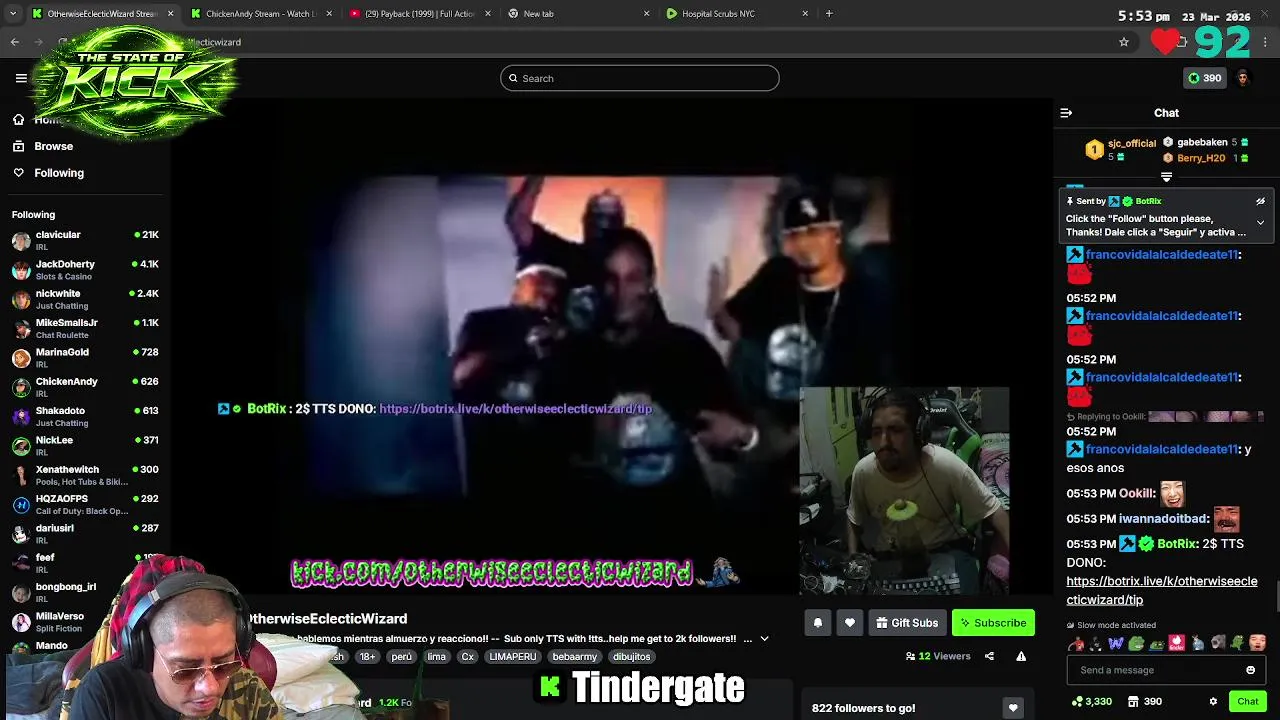Open the shop icon showing 390
Image resolution: width=1280 pixels, height=720 pixels.
coord(1145,702)
